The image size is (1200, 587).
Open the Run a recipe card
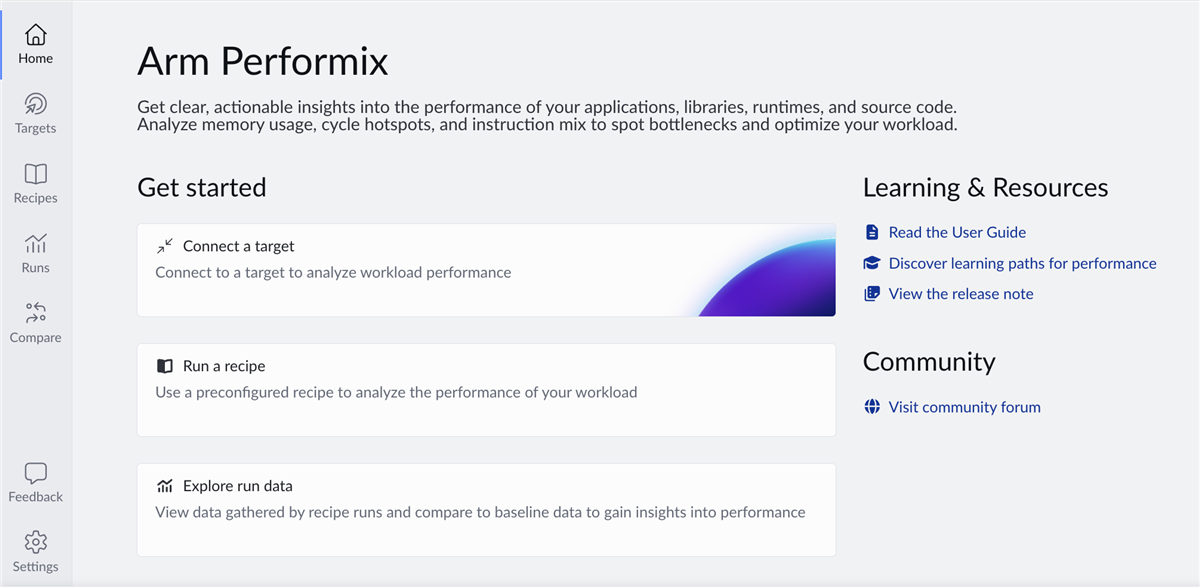coord(486,390)
